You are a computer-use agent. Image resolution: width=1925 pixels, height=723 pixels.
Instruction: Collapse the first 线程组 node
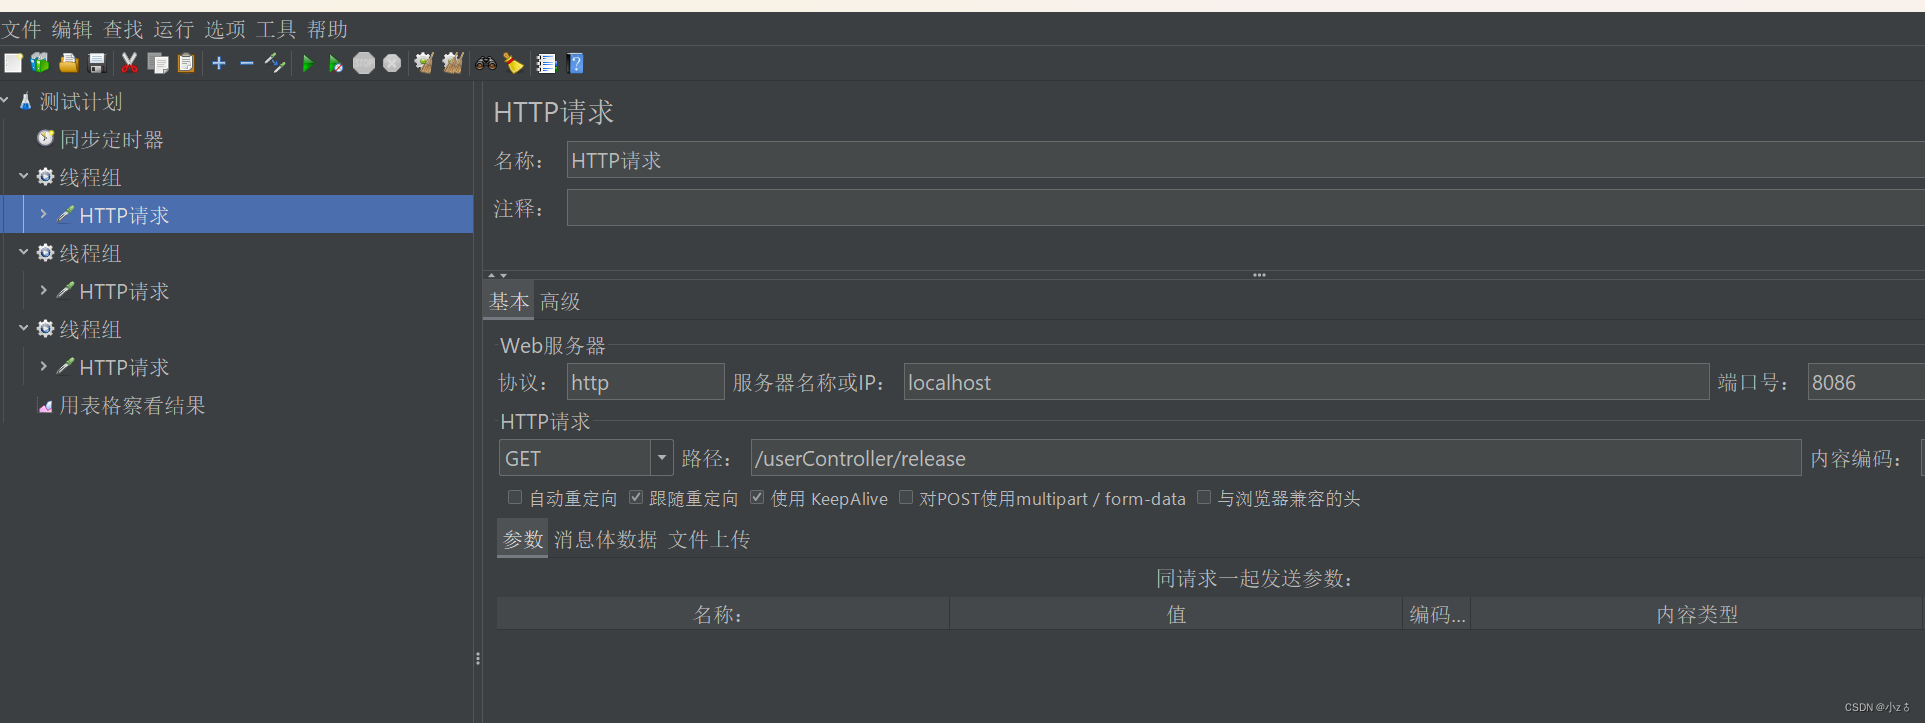point(23,176)
